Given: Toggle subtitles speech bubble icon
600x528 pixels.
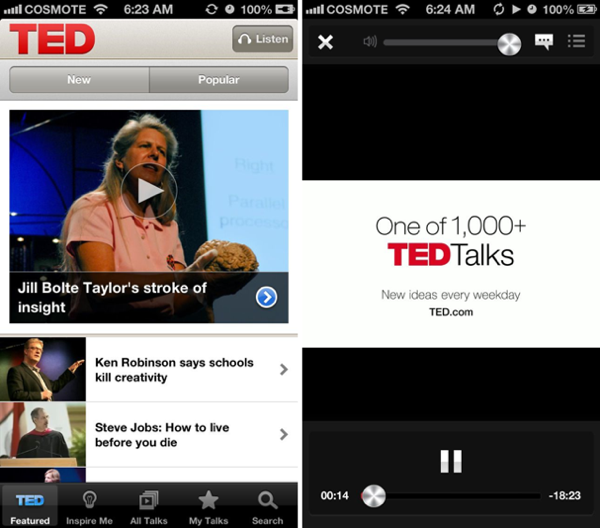Looking at the screenshot, I should pos(544,42).
